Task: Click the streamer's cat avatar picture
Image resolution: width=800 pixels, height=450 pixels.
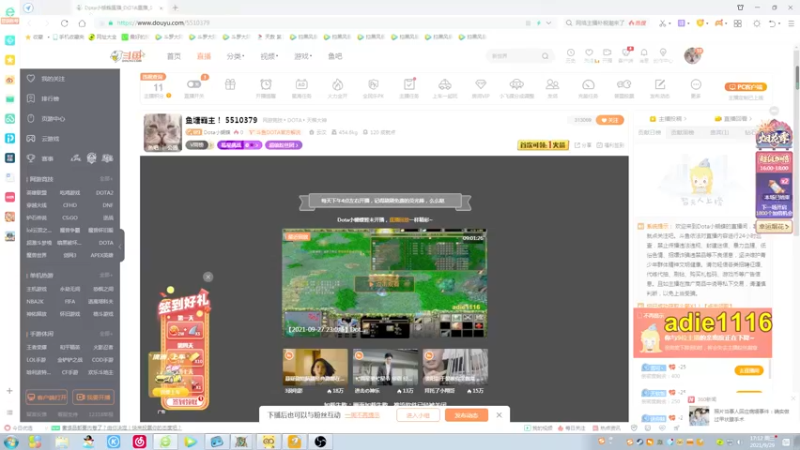Action: [x=162, y=133]
